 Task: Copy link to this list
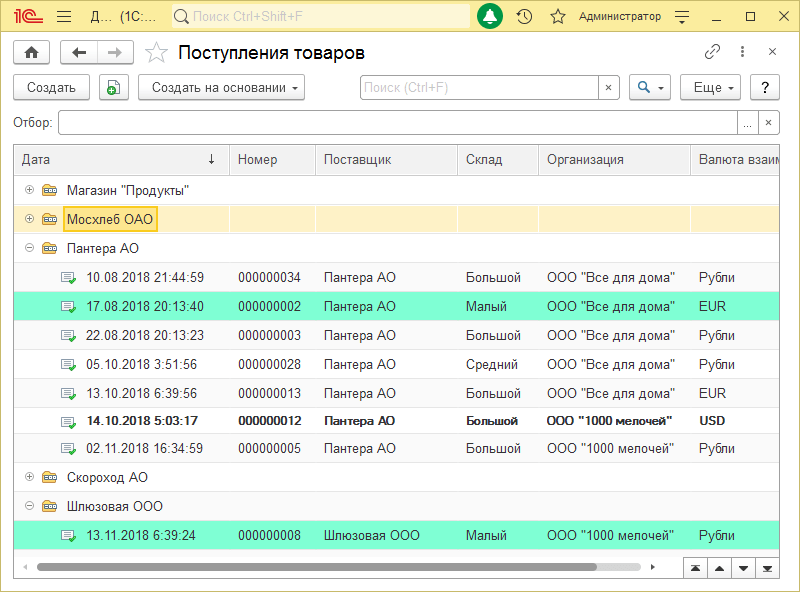(712, 52)
